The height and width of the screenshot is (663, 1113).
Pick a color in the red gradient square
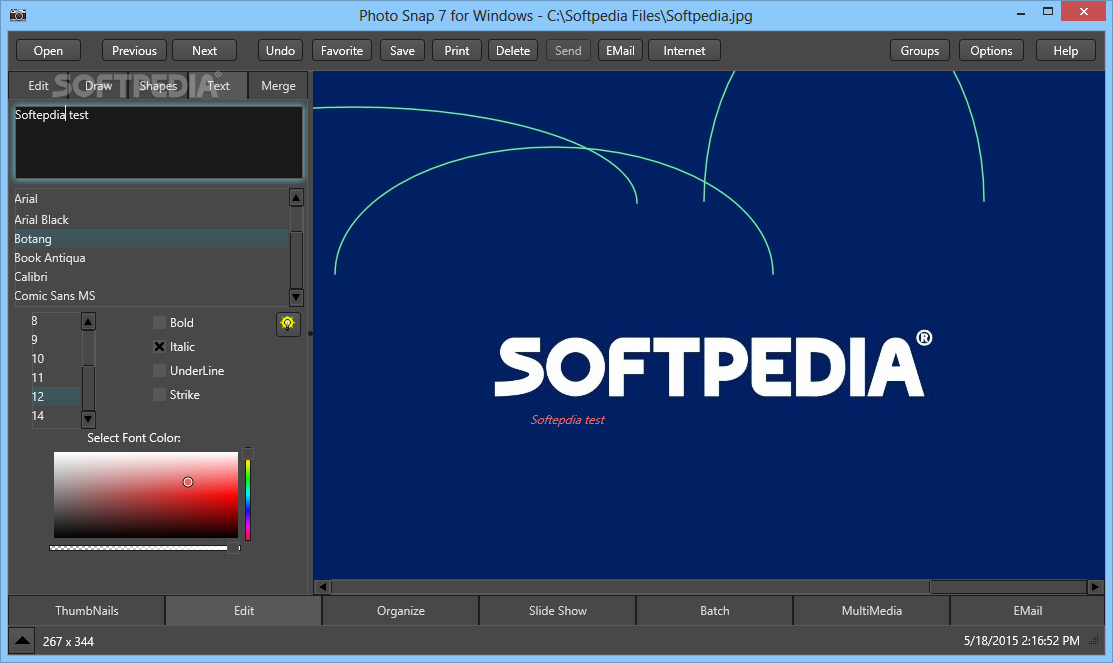146,495
